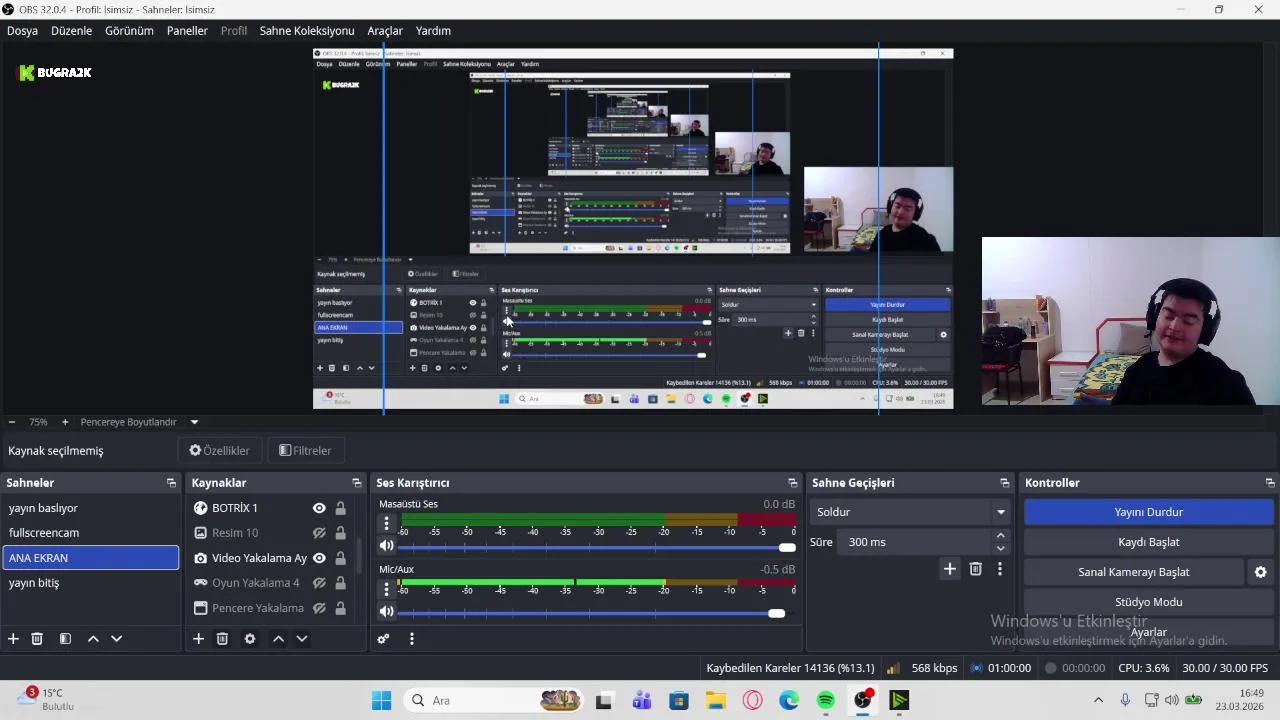
Task: Undock the Kaynaklar panel icon
Action: 356,483
